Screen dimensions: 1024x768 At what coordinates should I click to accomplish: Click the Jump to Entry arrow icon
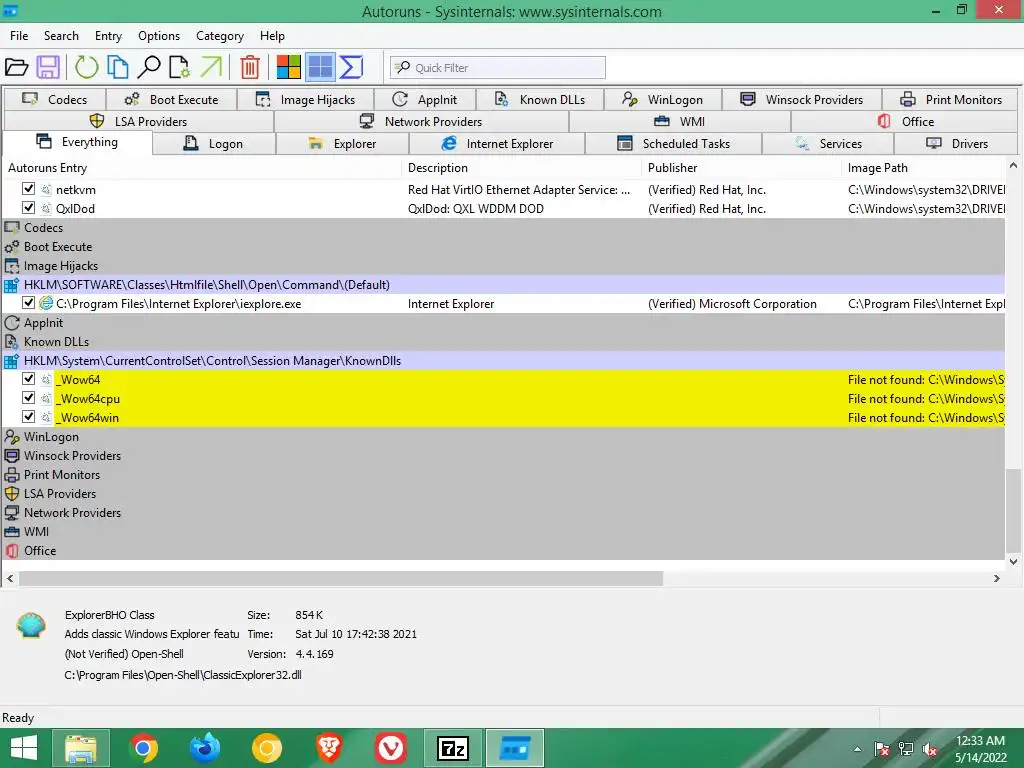(211, 67)
